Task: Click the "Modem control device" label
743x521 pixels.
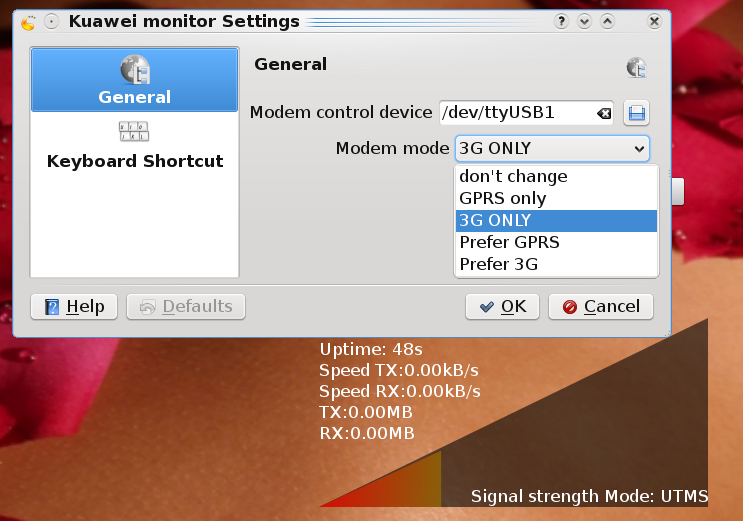Action: (341, 113)
